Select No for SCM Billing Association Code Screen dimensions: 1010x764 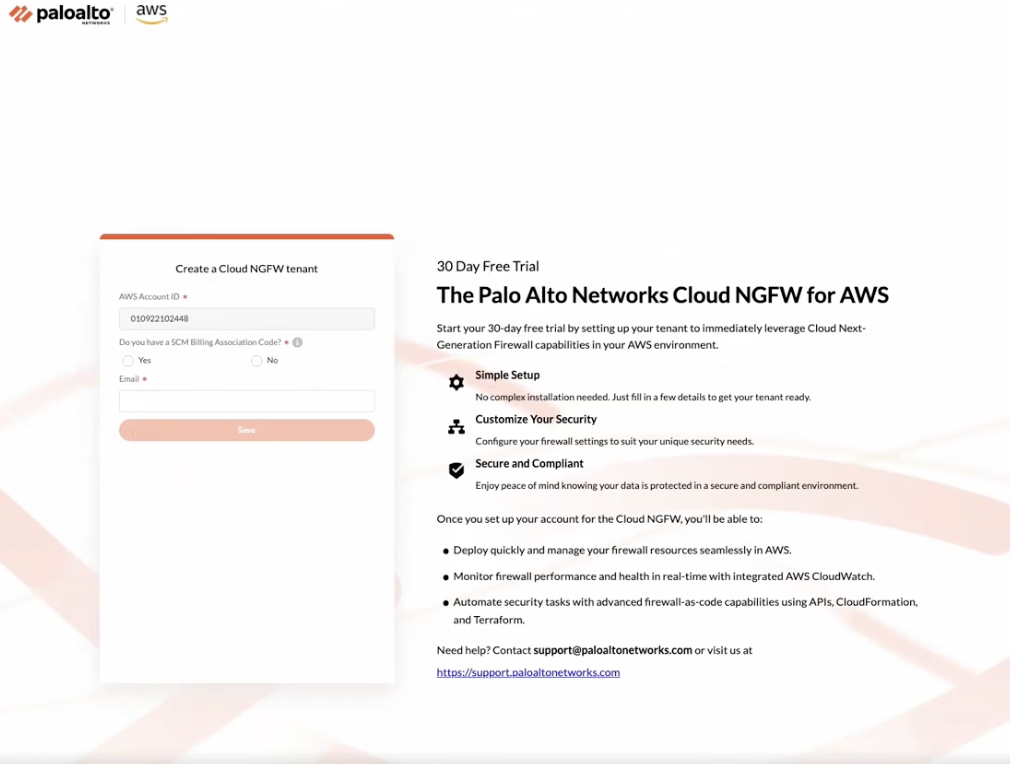pos(256,361)
